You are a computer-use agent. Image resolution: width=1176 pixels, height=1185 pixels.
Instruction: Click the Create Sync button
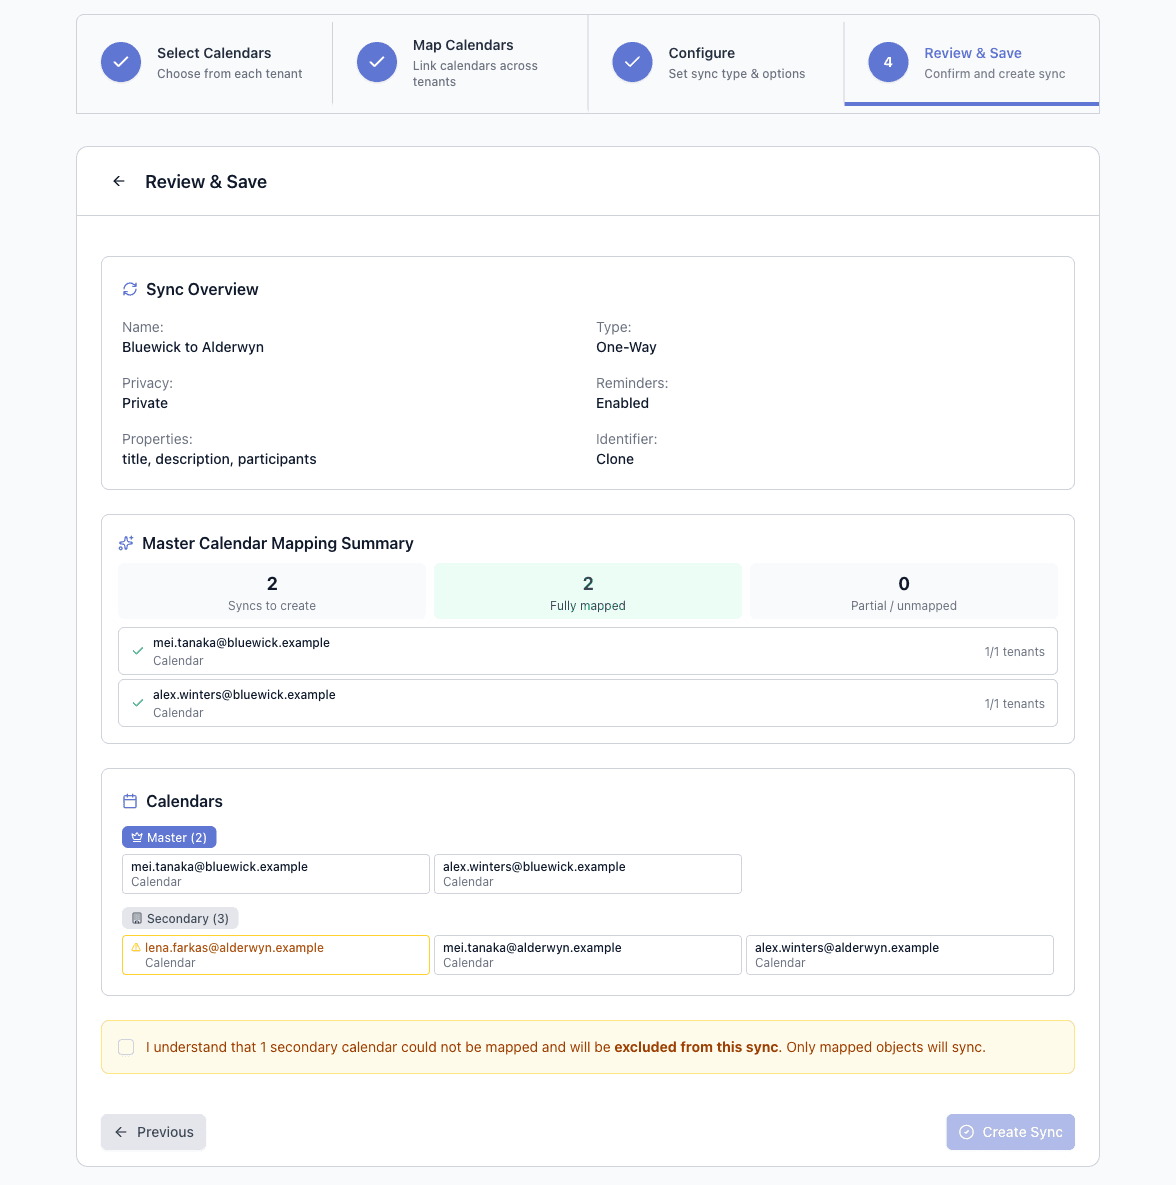(1010, 1132)
